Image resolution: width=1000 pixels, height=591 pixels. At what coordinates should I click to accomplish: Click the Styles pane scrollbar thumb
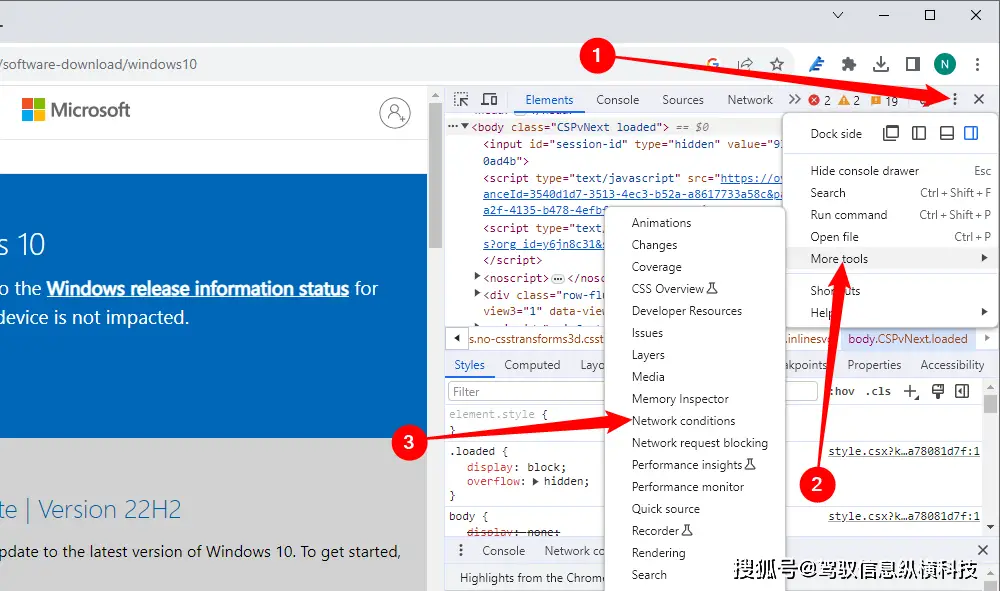[990, 405]
